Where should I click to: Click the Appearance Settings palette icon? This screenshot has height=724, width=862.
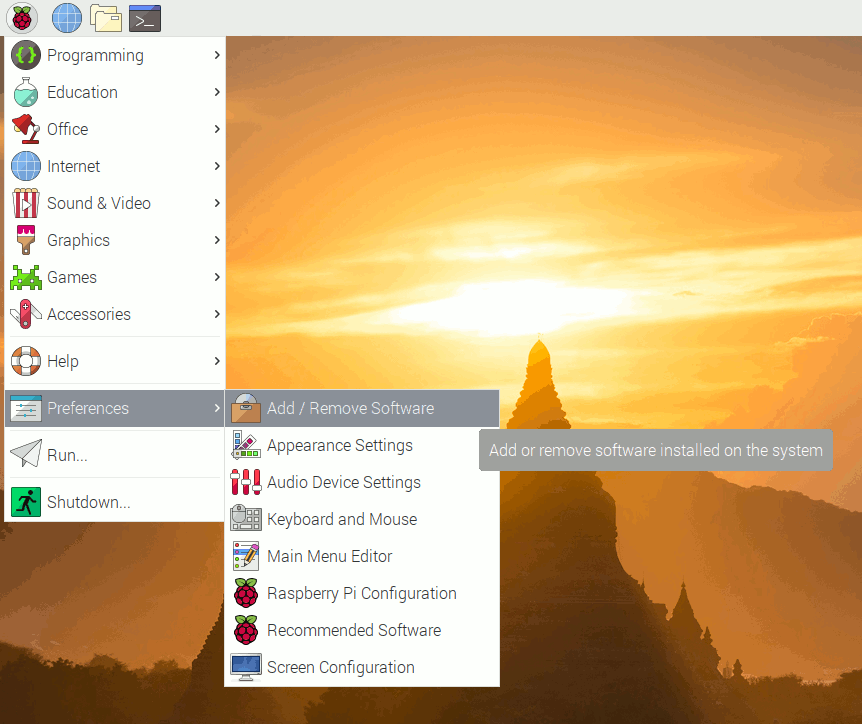[246, 445]
